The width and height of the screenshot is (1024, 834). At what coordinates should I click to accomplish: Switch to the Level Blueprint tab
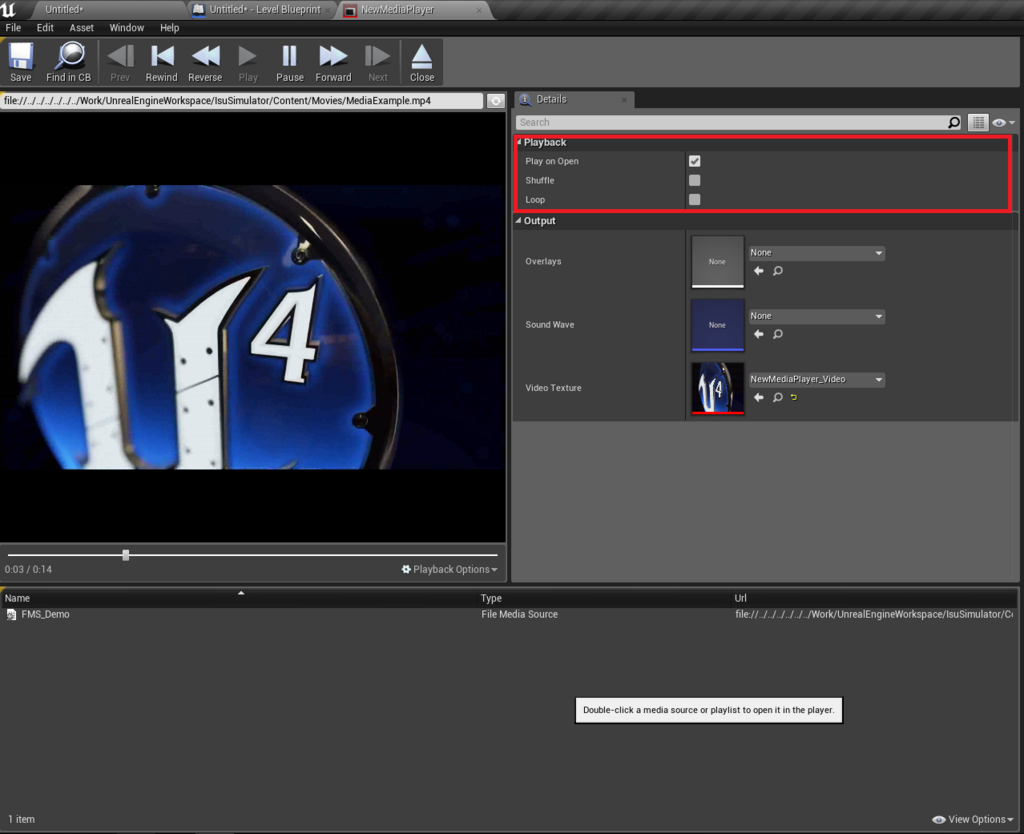tap(264, 9)
